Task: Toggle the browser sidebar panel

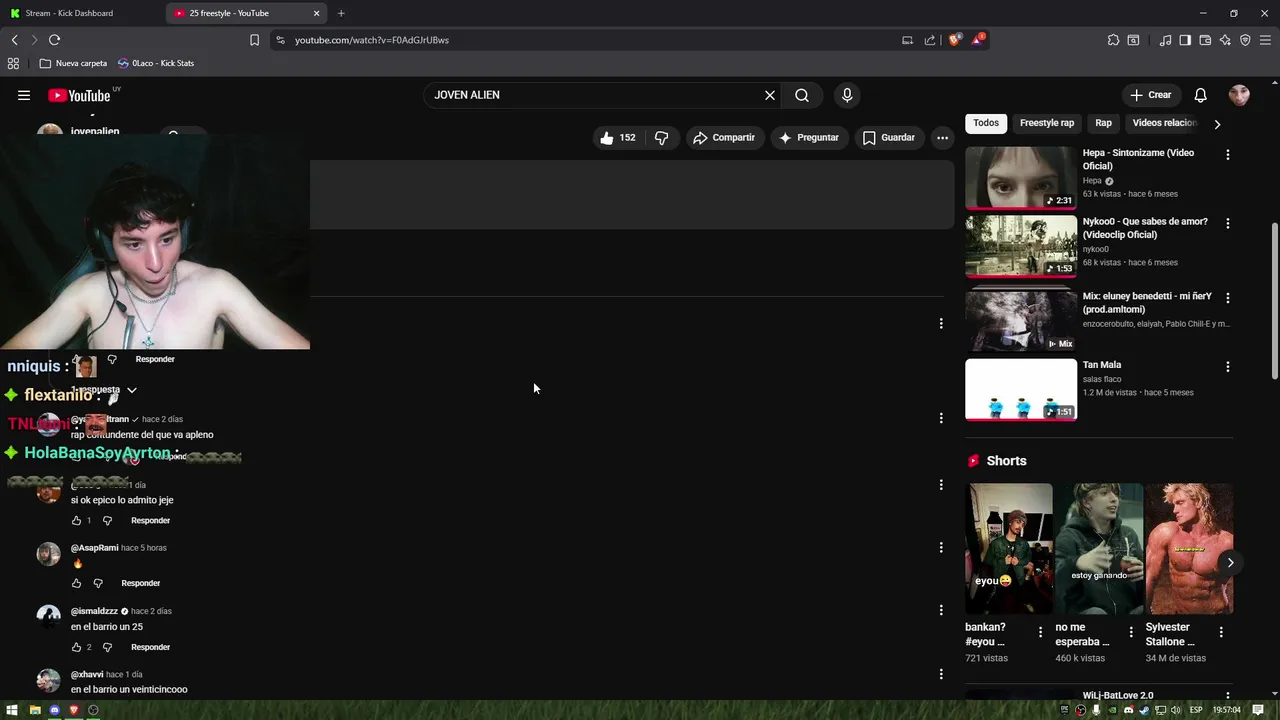Action: [1185, 40]
